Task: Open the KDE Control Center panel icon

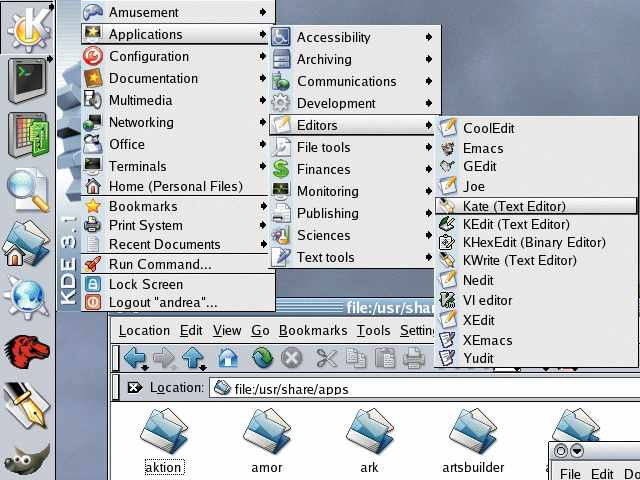Action: [28, 135]
